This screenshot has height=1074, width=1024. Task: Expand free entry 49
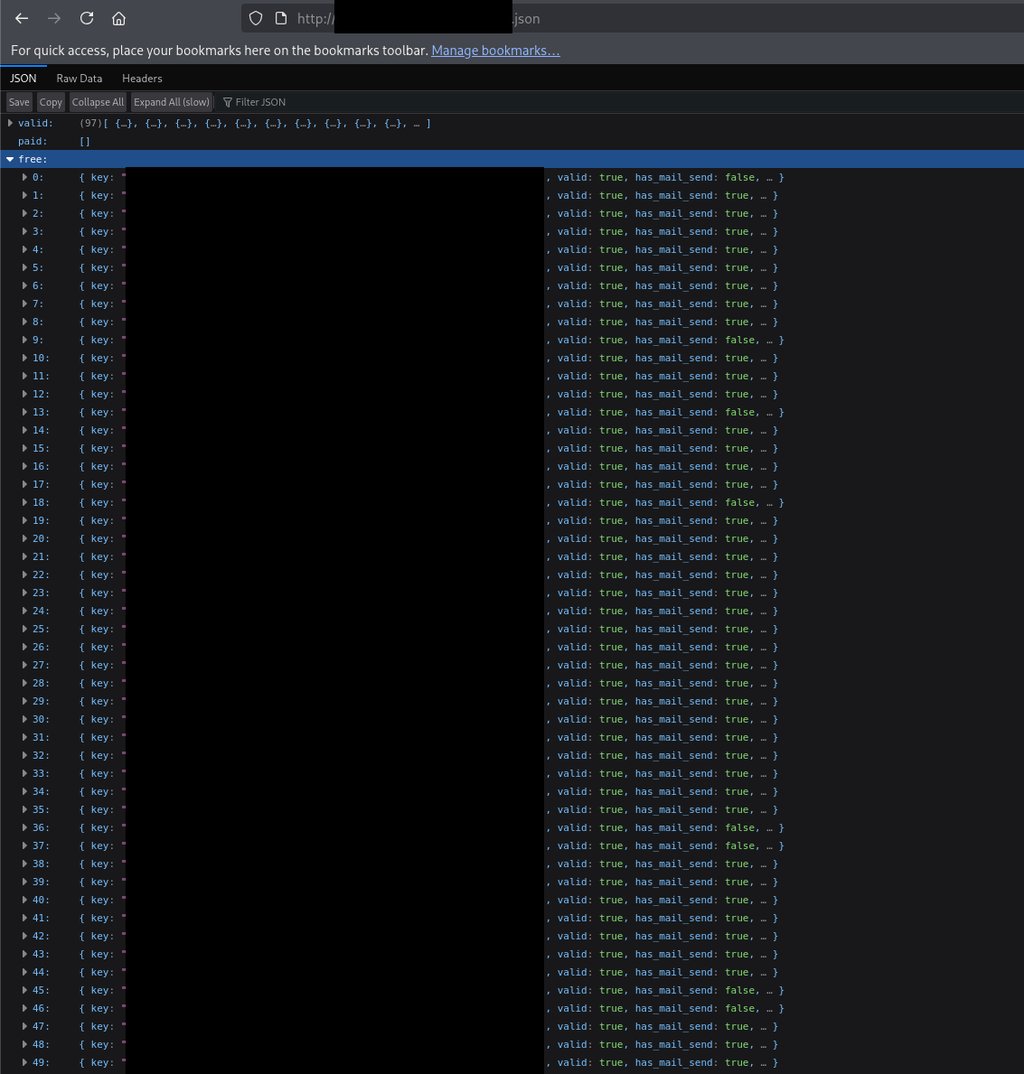(x=25, y=1062)
